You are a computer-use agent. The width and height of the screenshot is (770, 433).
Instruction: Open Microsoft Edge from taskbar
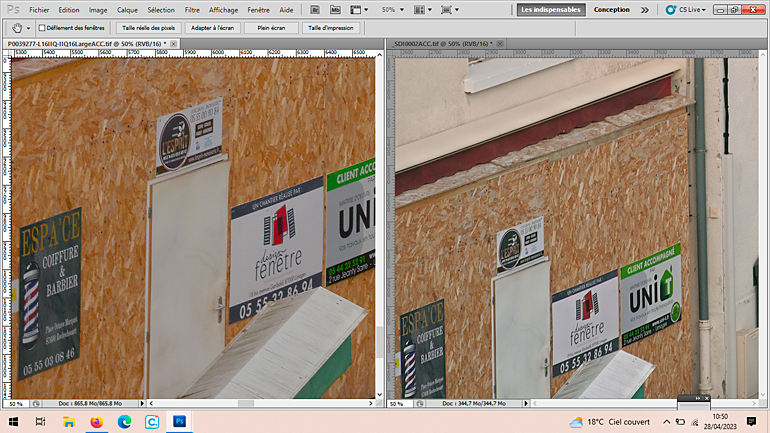(x=124, y=422)
